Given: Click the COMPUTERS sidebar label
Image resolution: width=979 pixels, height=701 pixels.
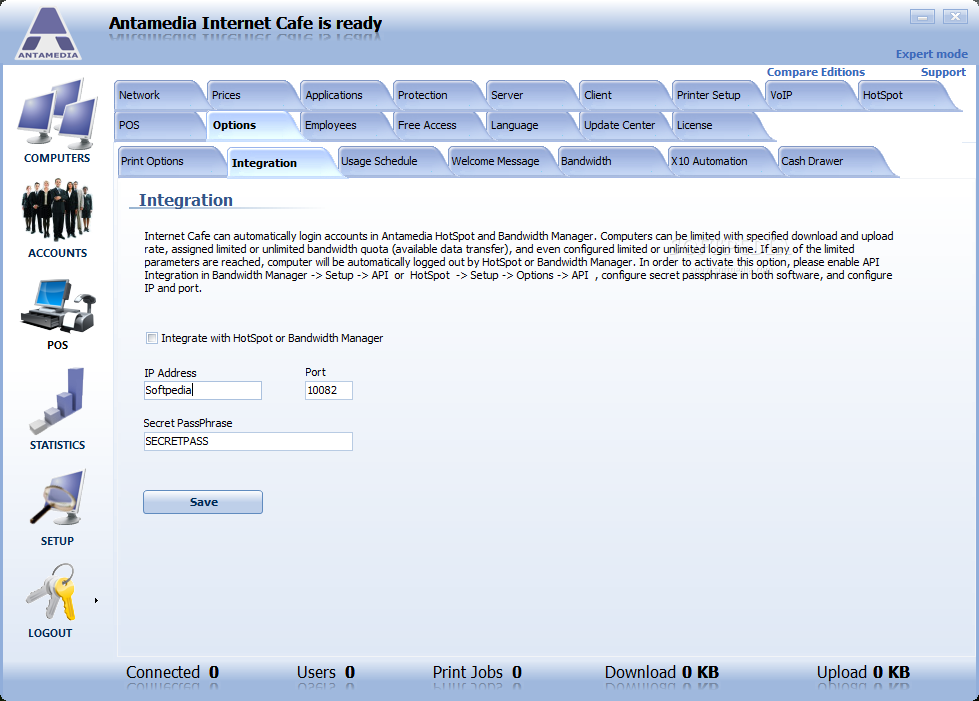Looking at the screenshot, I should point(57,158).
